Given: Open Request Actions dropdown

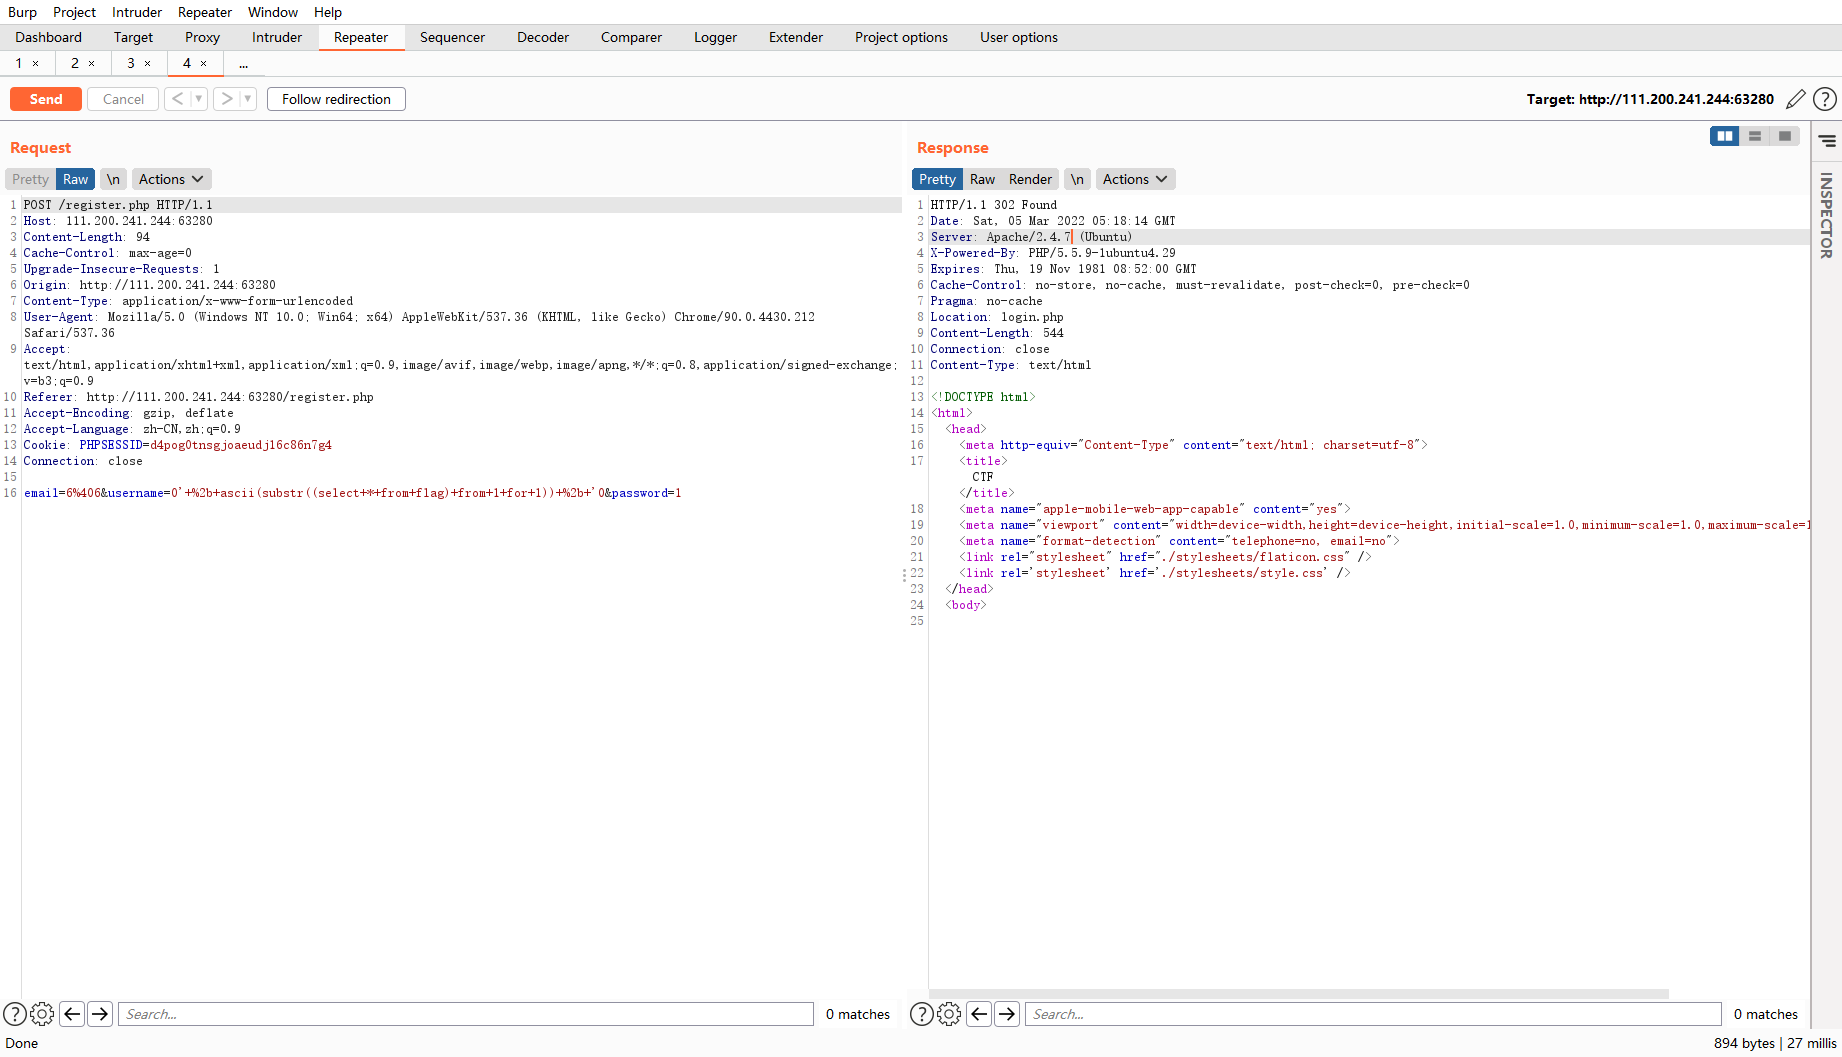Looking at the screenshot, I should pos(171,179).
